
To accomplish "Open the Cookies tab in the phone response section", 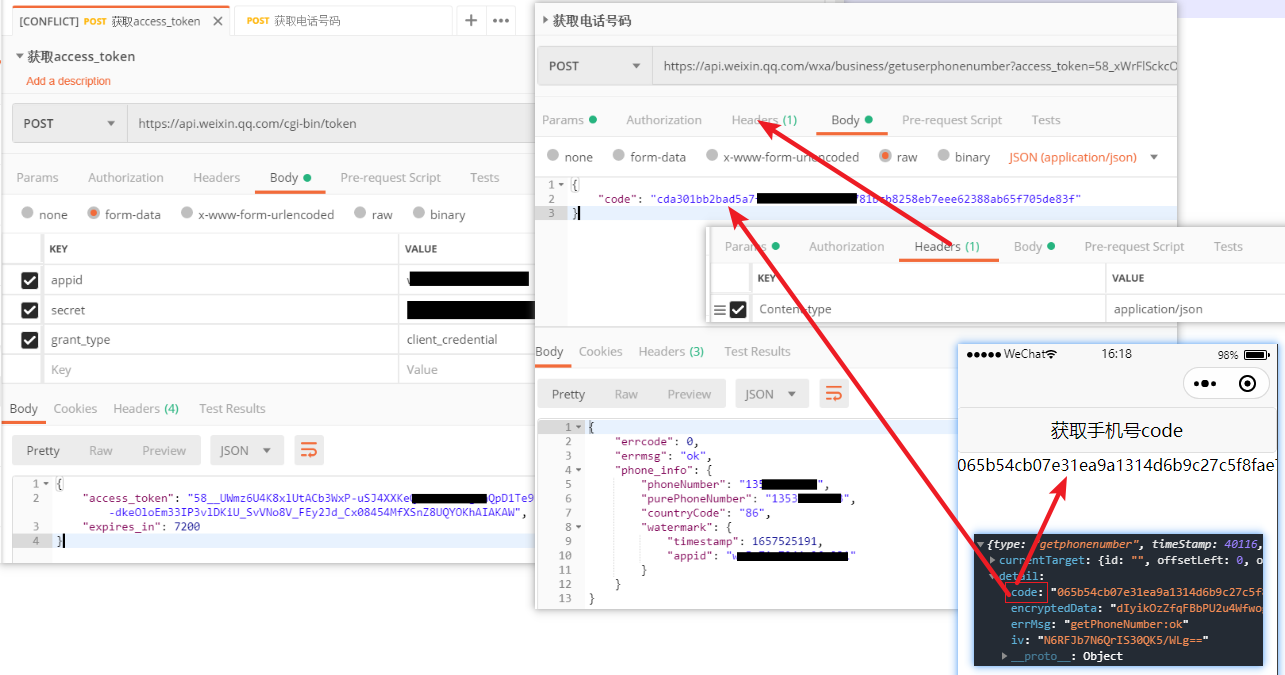I will (x=600, y=351).
